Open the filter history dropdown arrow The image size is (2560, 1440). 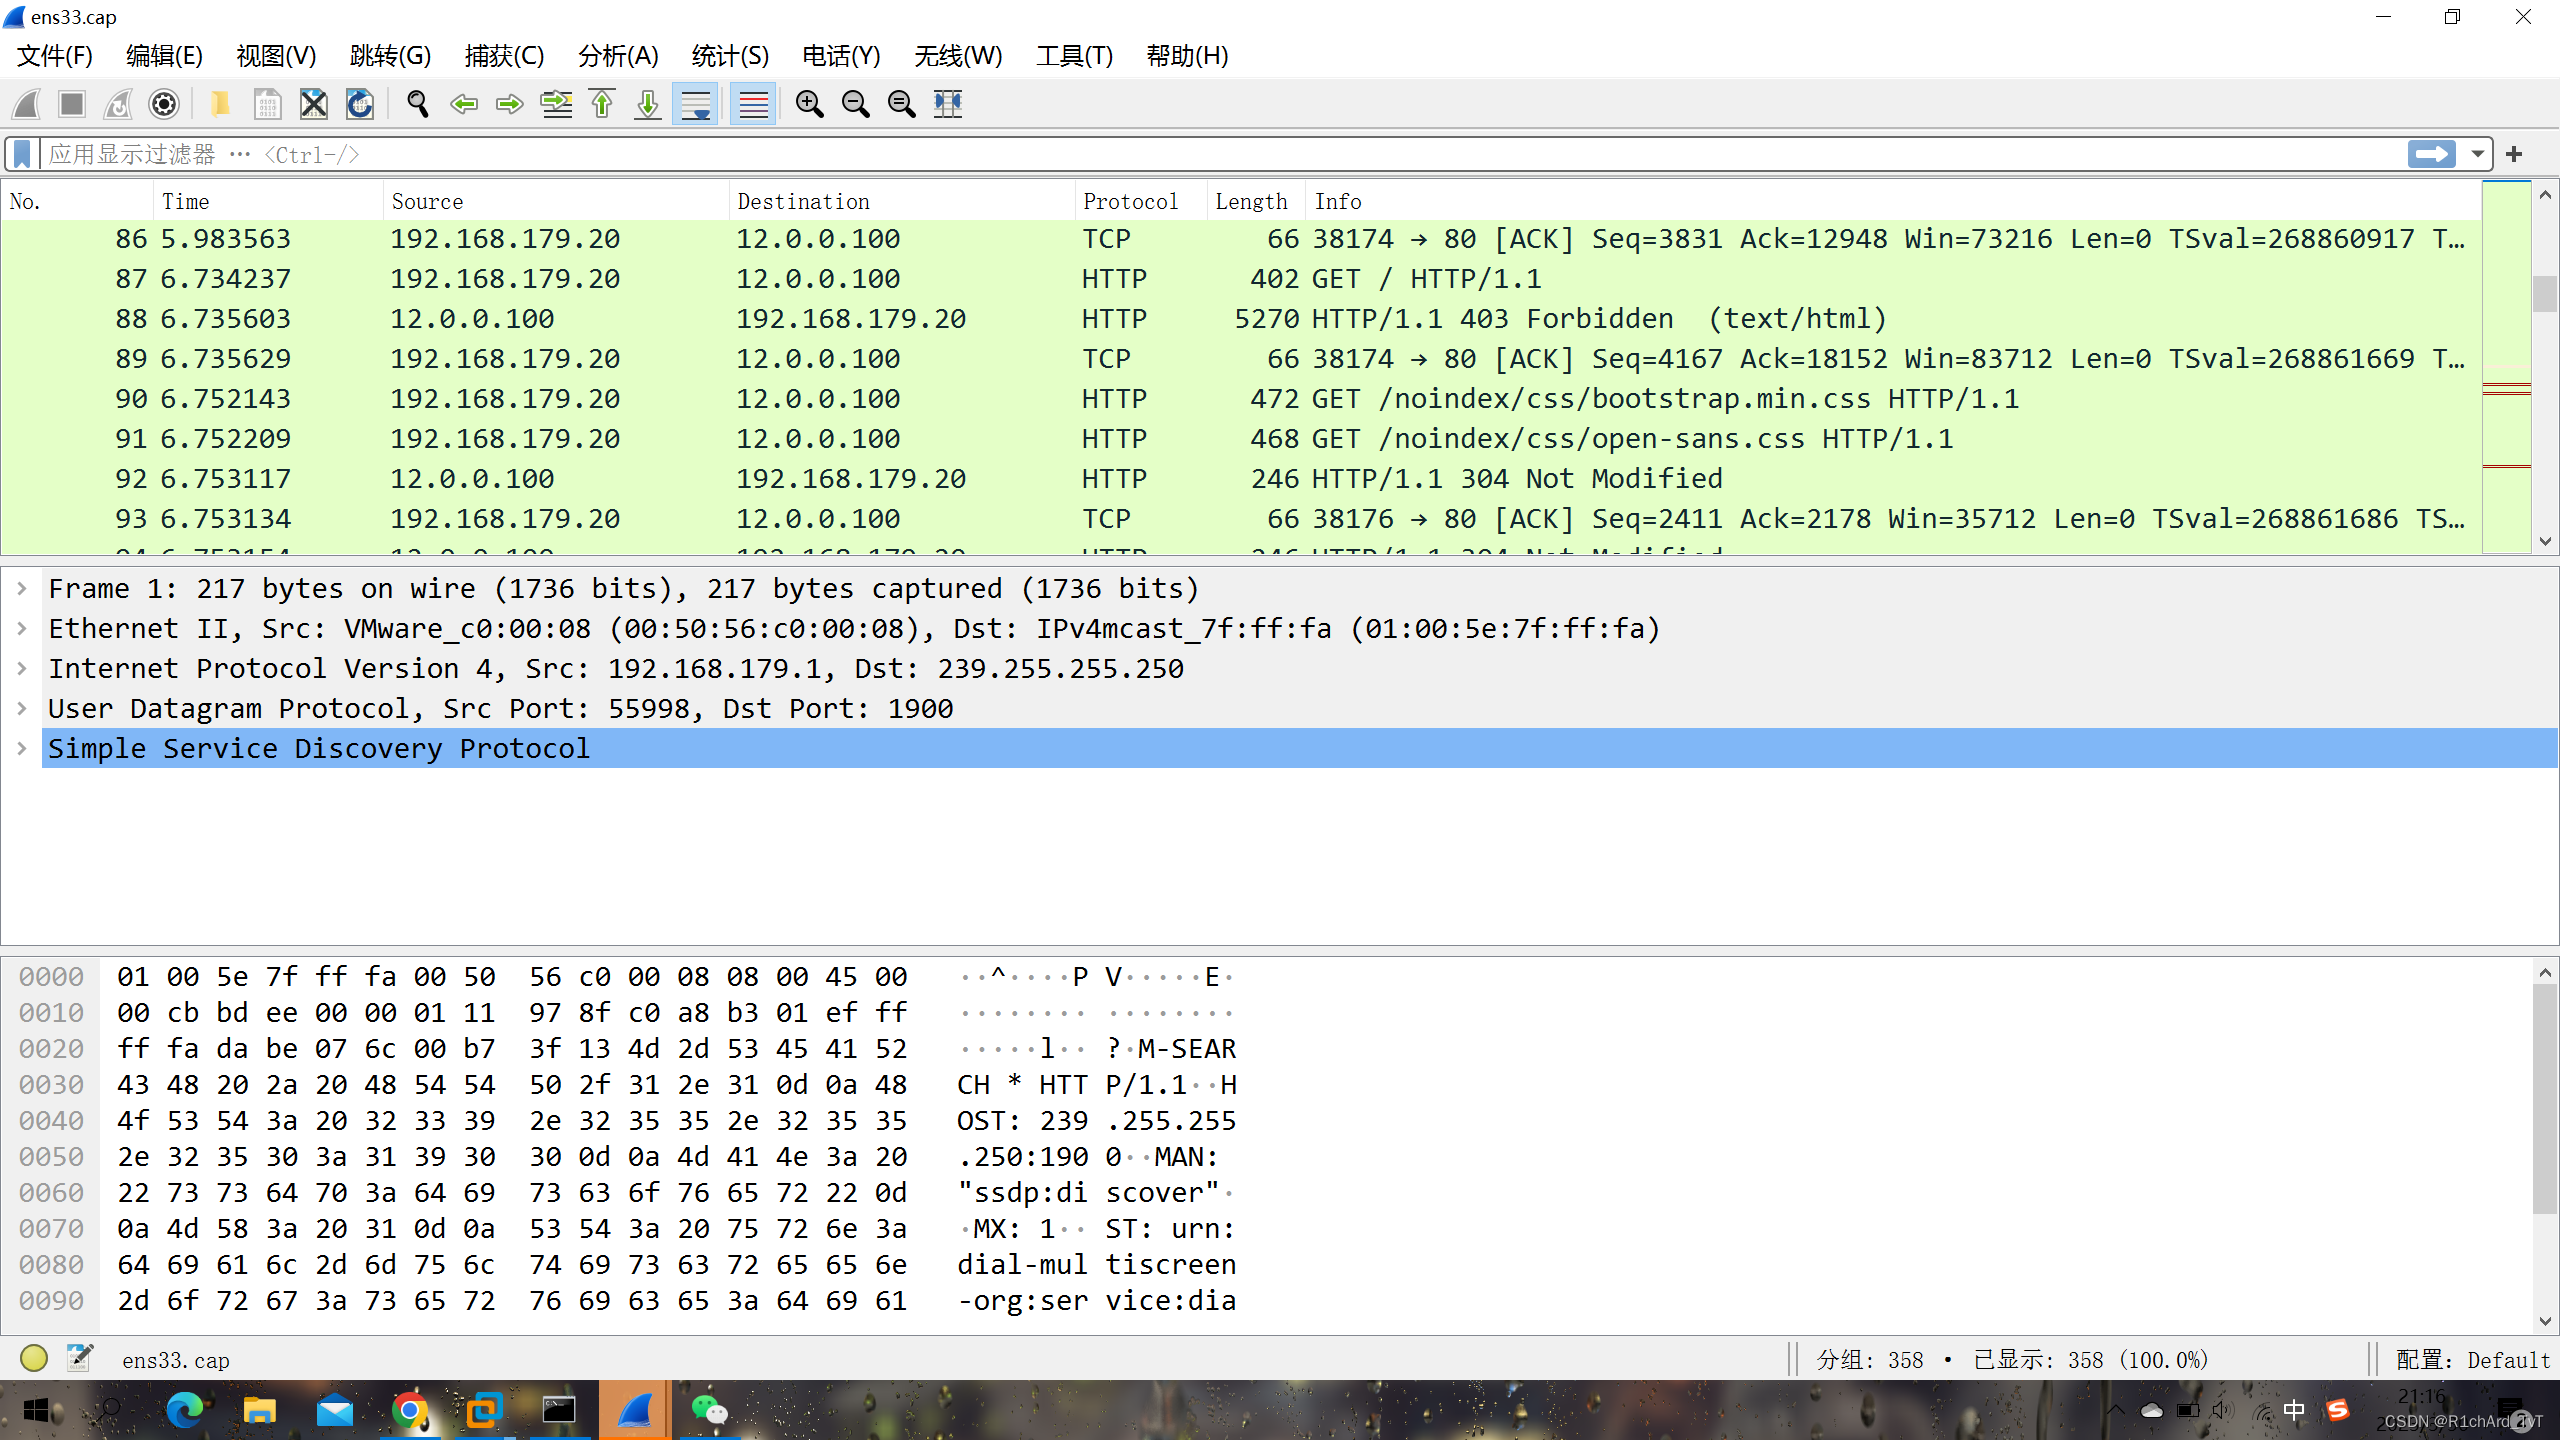2477,153
